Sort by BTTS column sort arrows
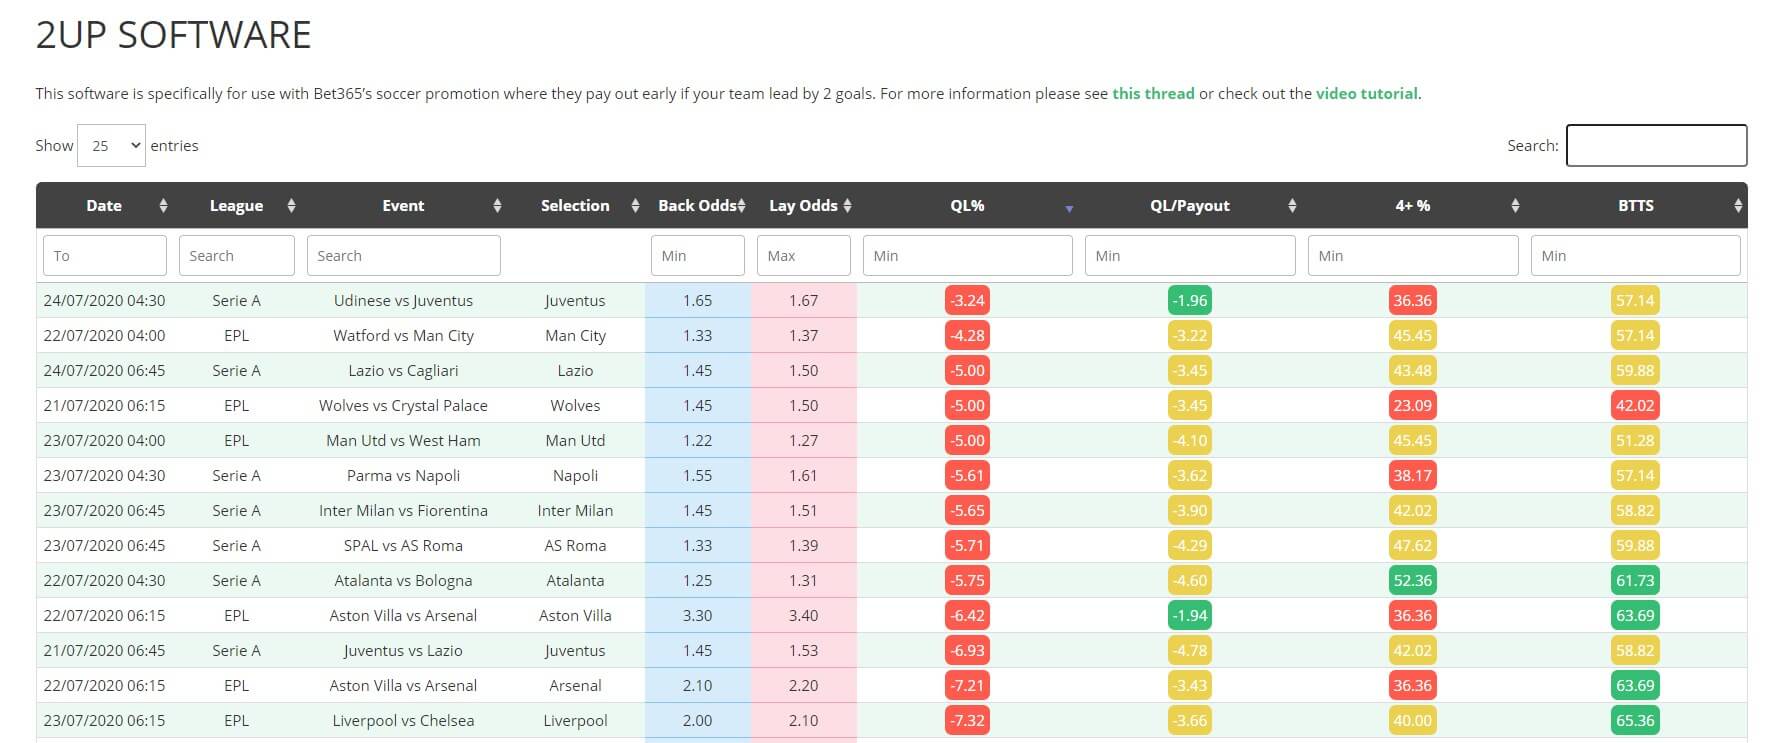The image size is (1787, 743). (1738, 206)
